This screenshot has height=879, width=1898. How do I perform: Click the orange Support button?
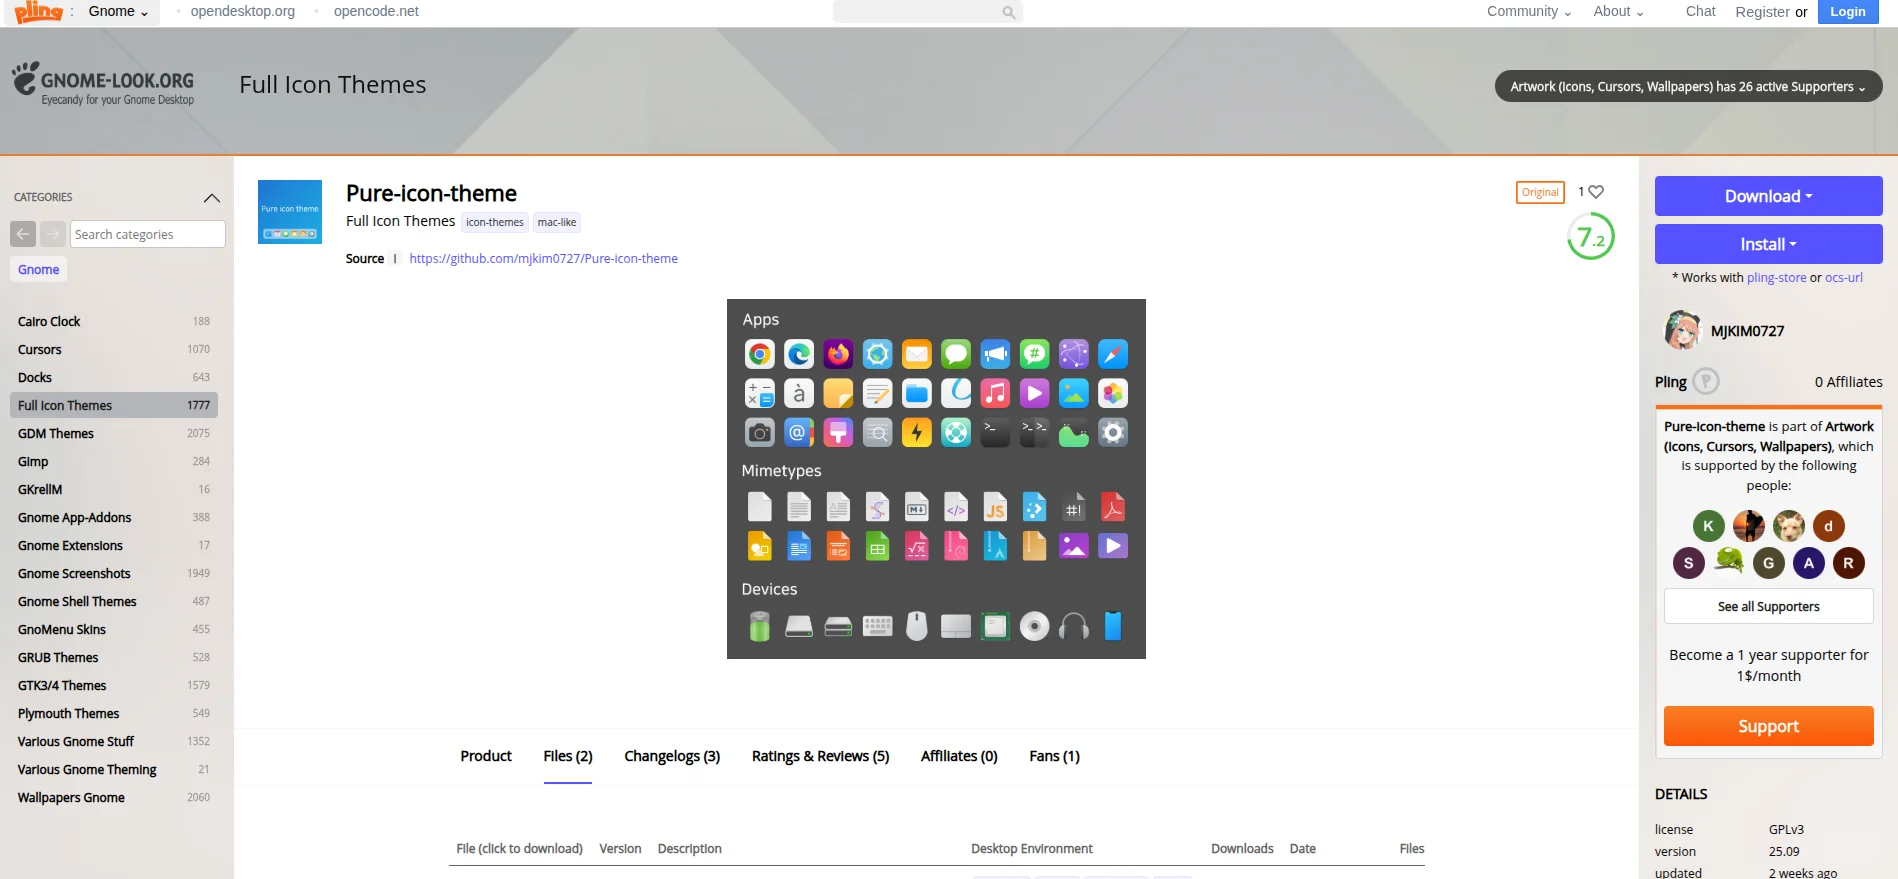click(1768, 727)
